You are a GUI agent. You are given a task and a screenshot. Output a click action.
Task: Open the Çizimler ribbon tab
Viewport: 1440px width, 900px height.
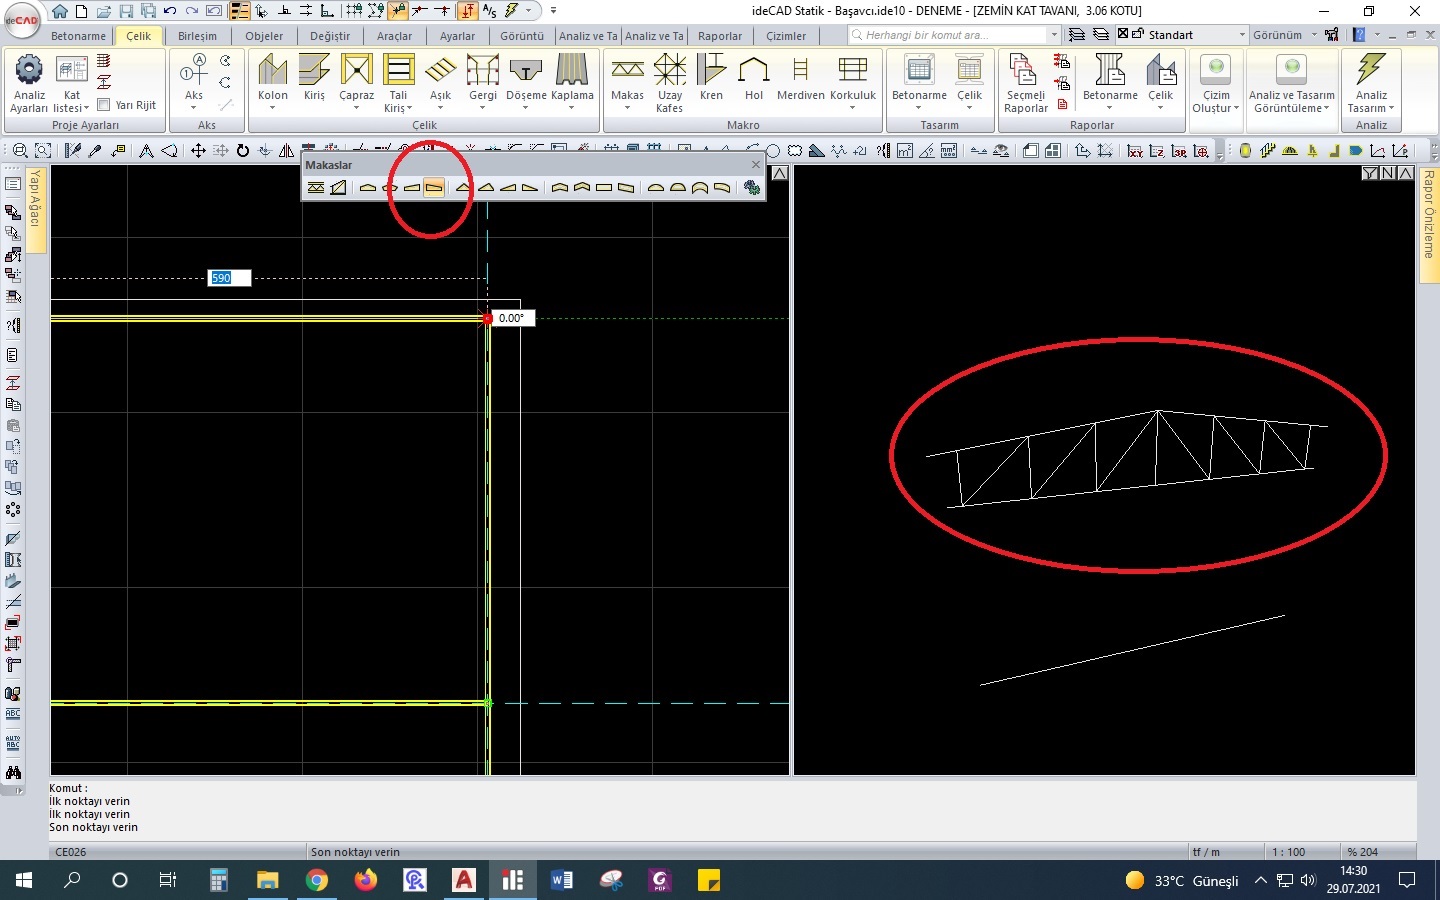[786, 36]
